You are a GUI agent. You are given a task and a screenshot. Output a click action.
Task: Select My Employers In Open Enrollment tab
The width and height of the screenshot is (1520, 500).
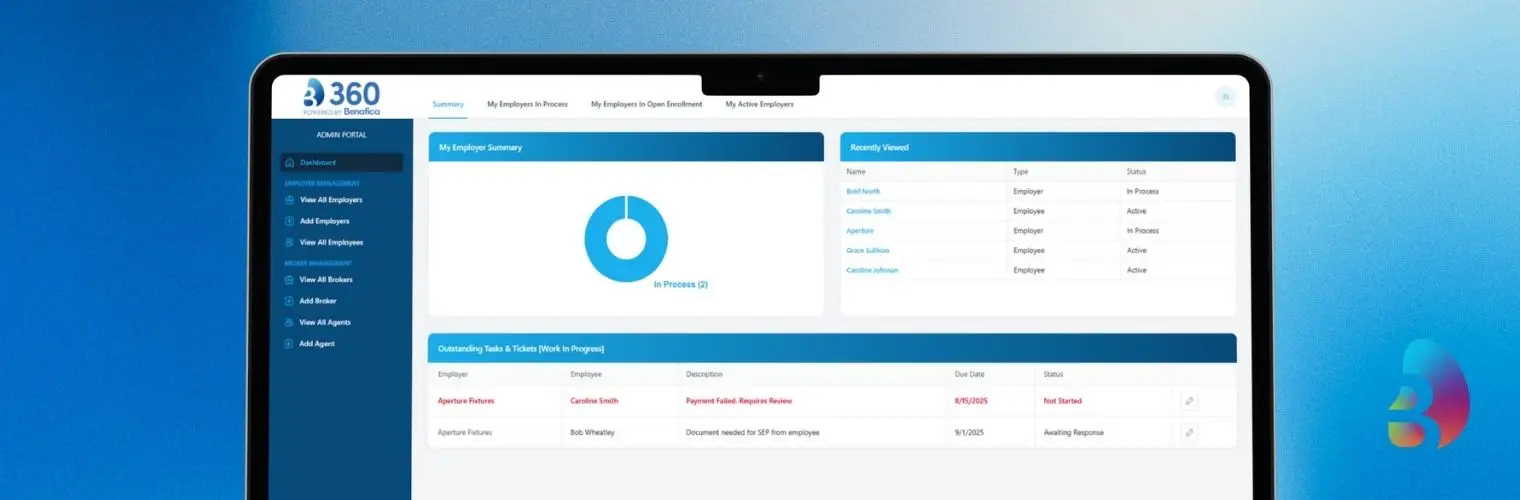[x=646, y=104]
